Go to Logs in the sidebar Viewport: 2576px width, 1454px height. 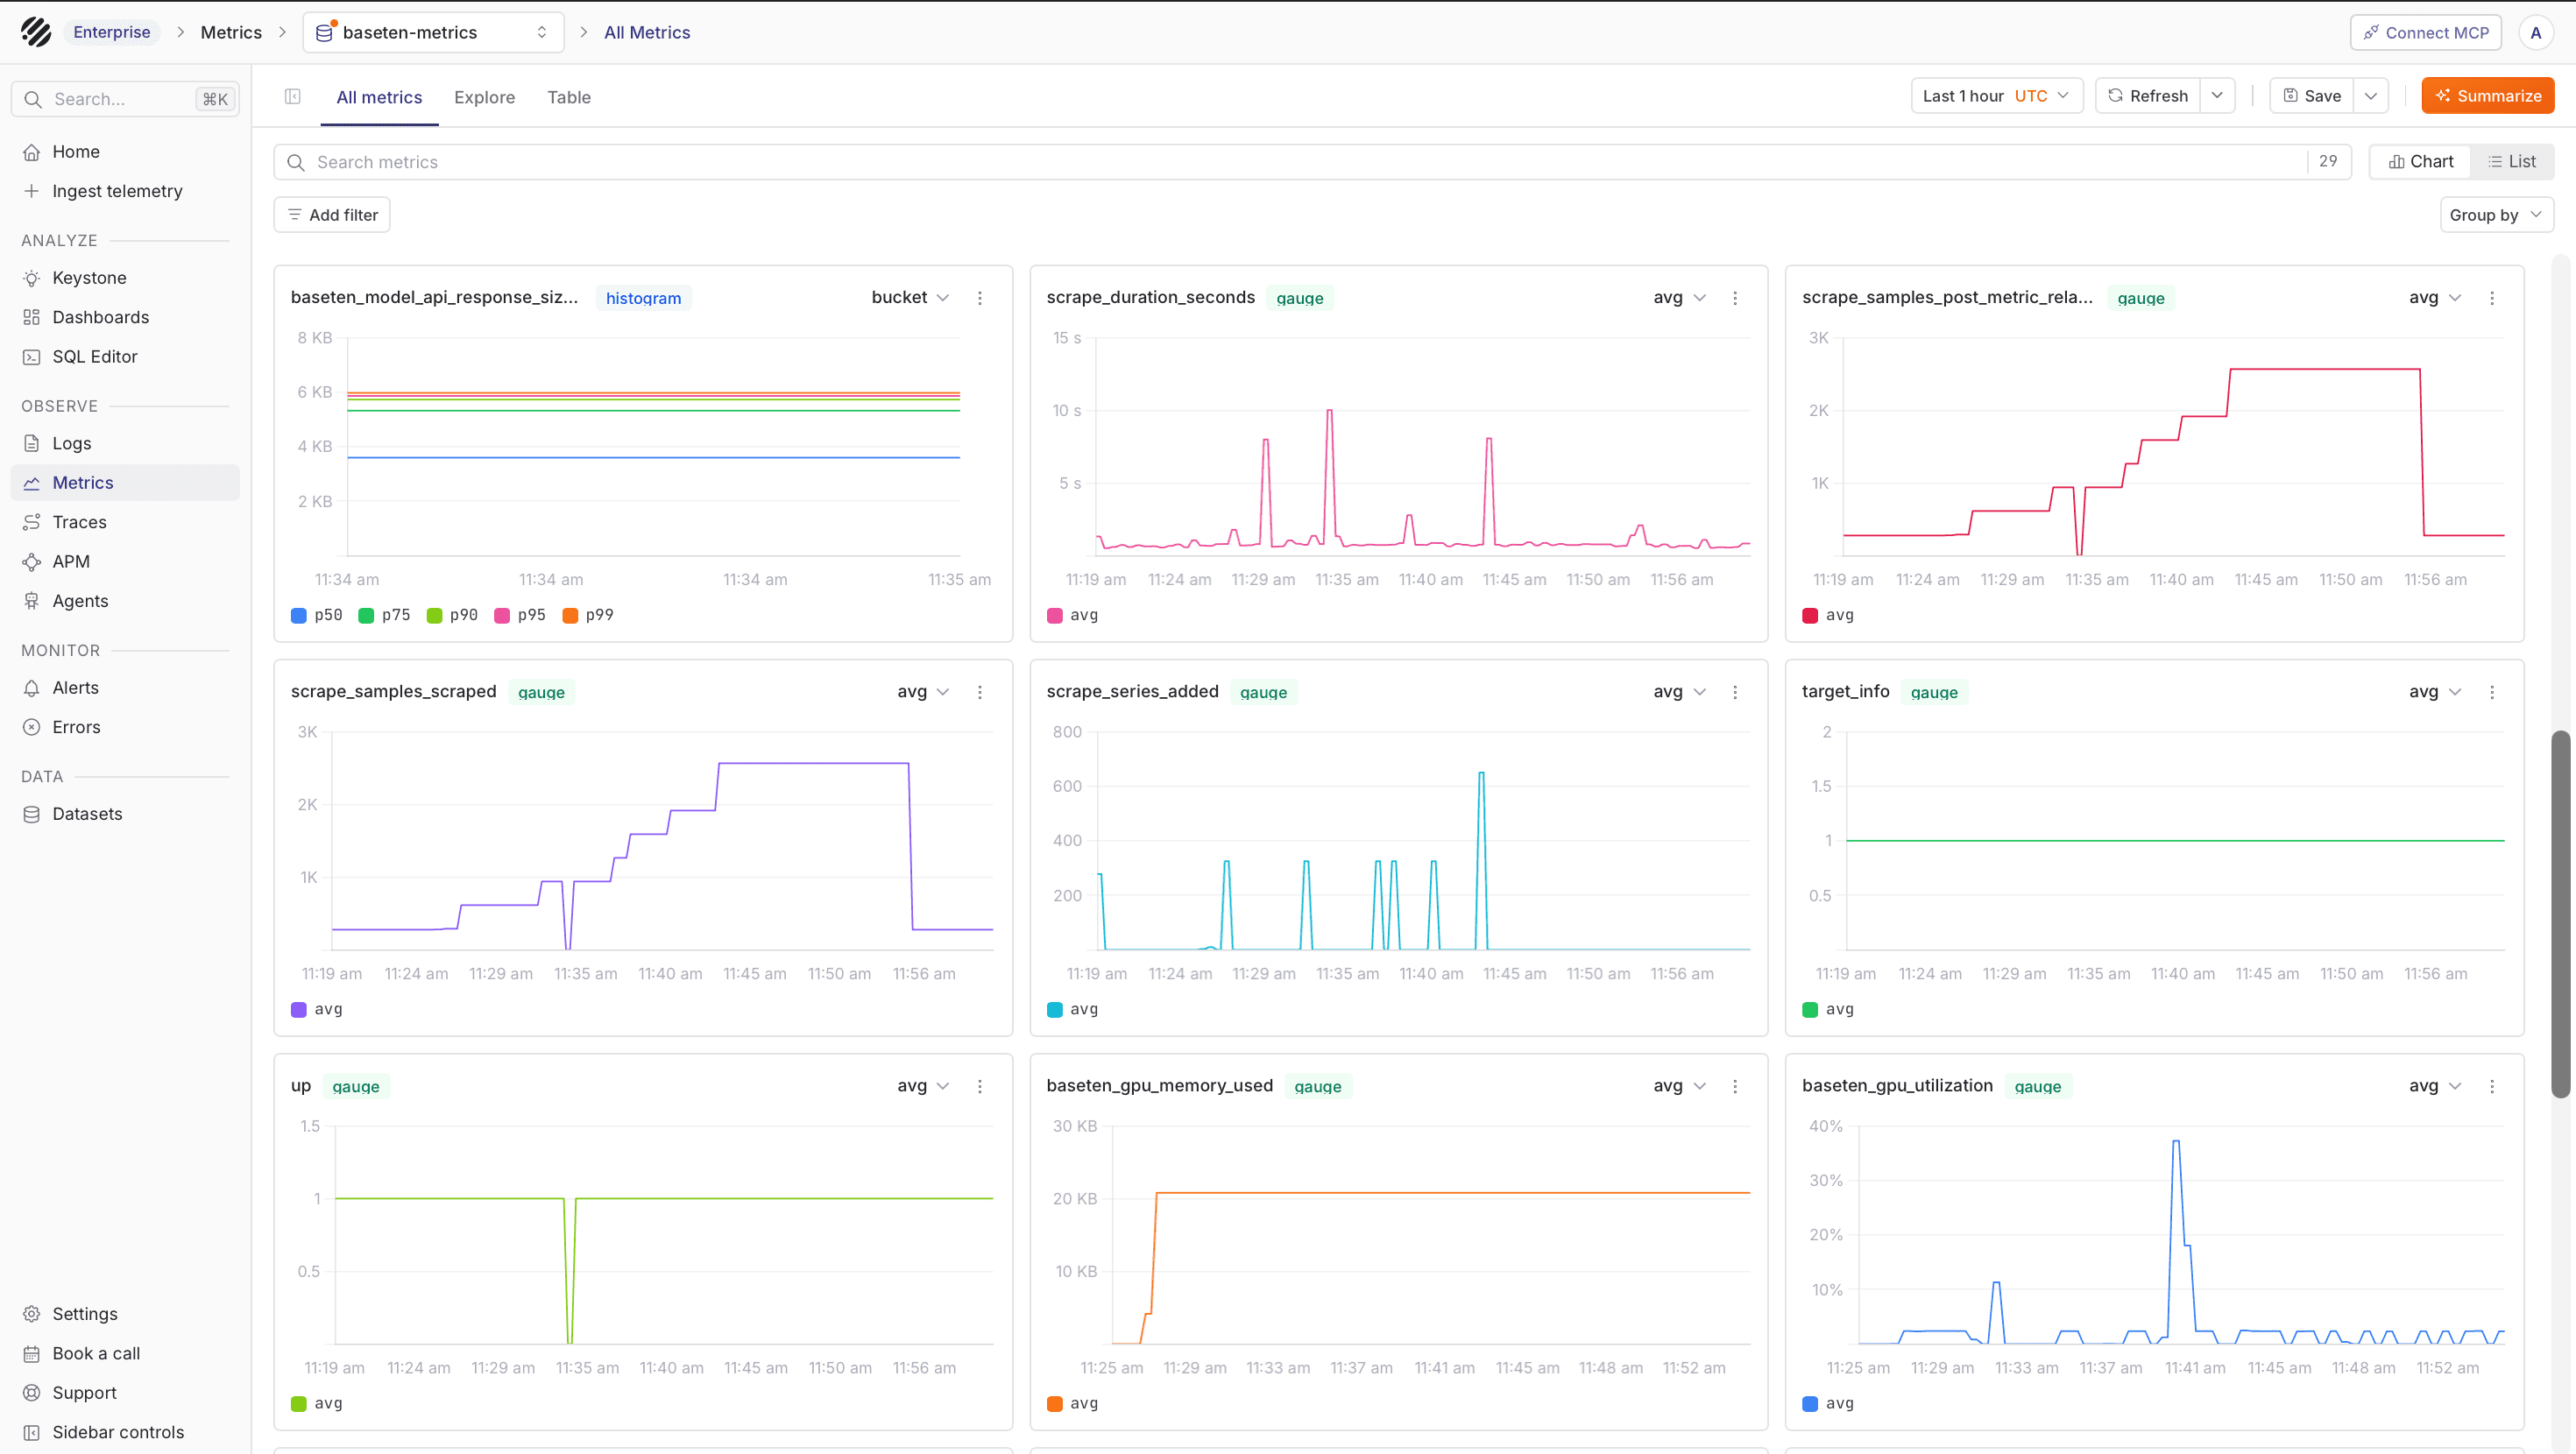click(x=125, y=443)
